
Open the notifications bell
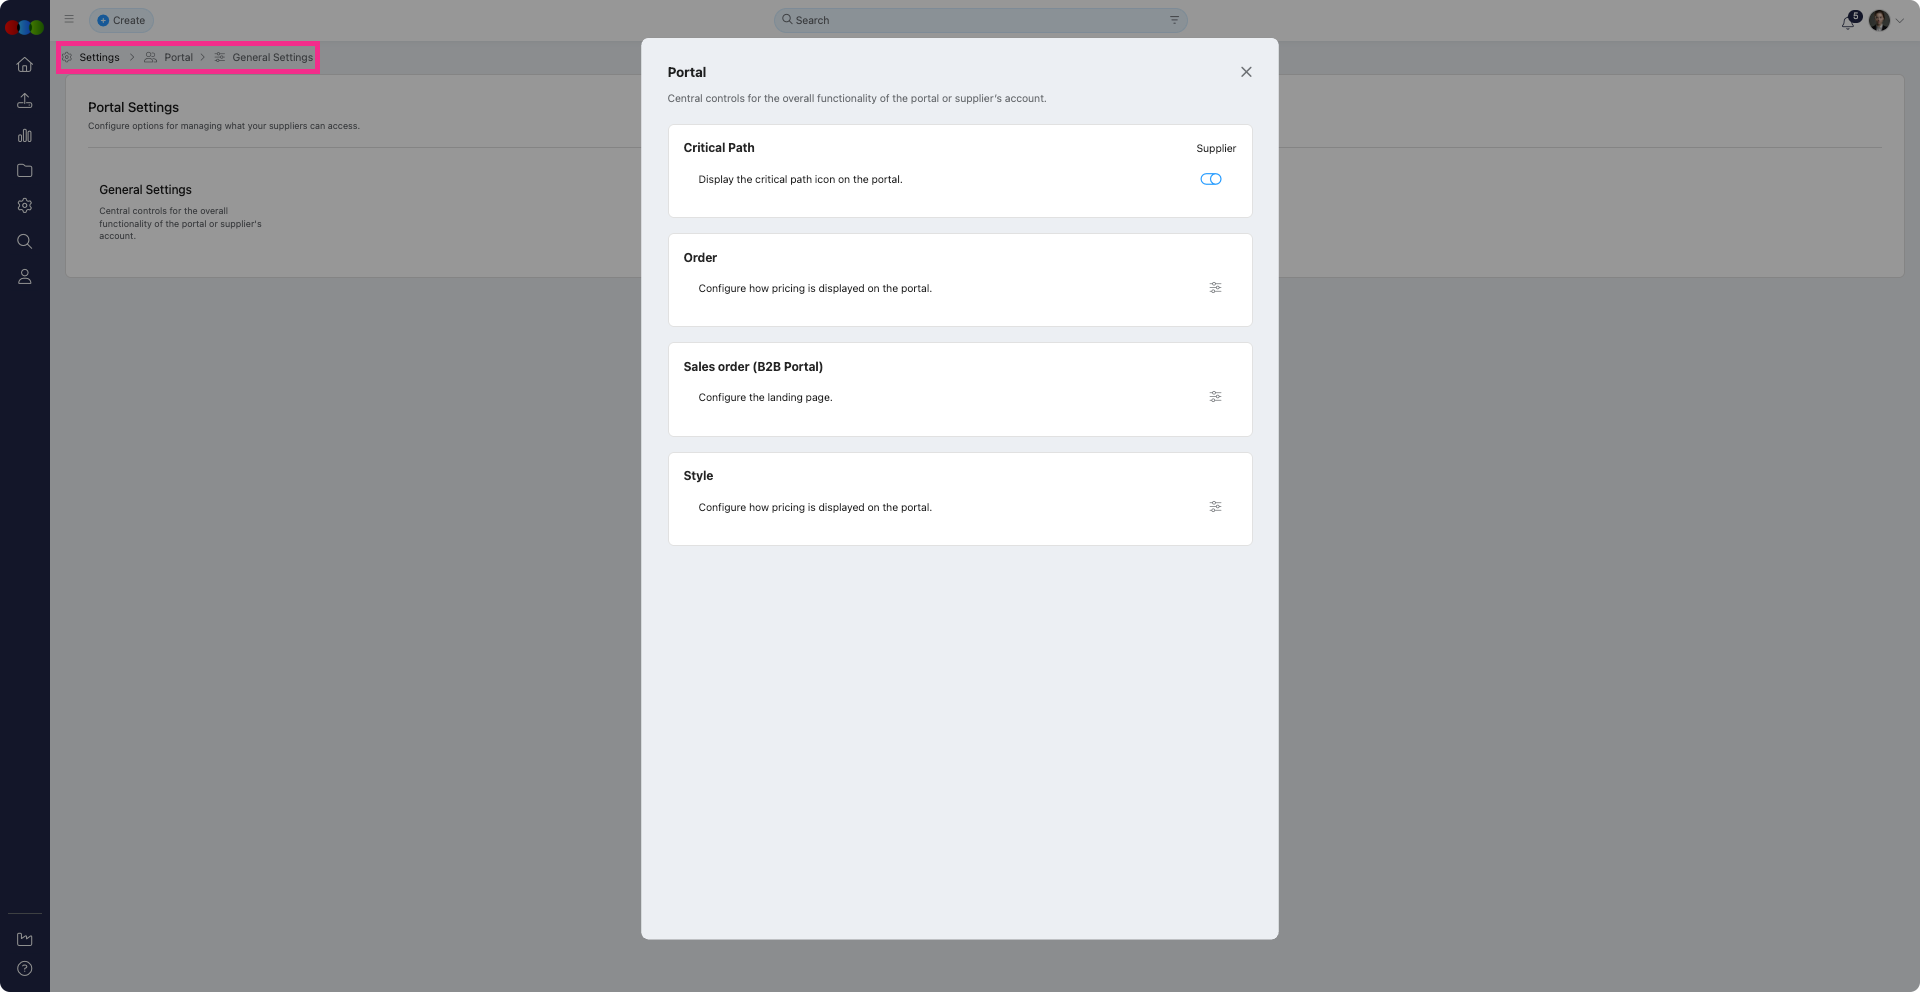[1847, 22]
